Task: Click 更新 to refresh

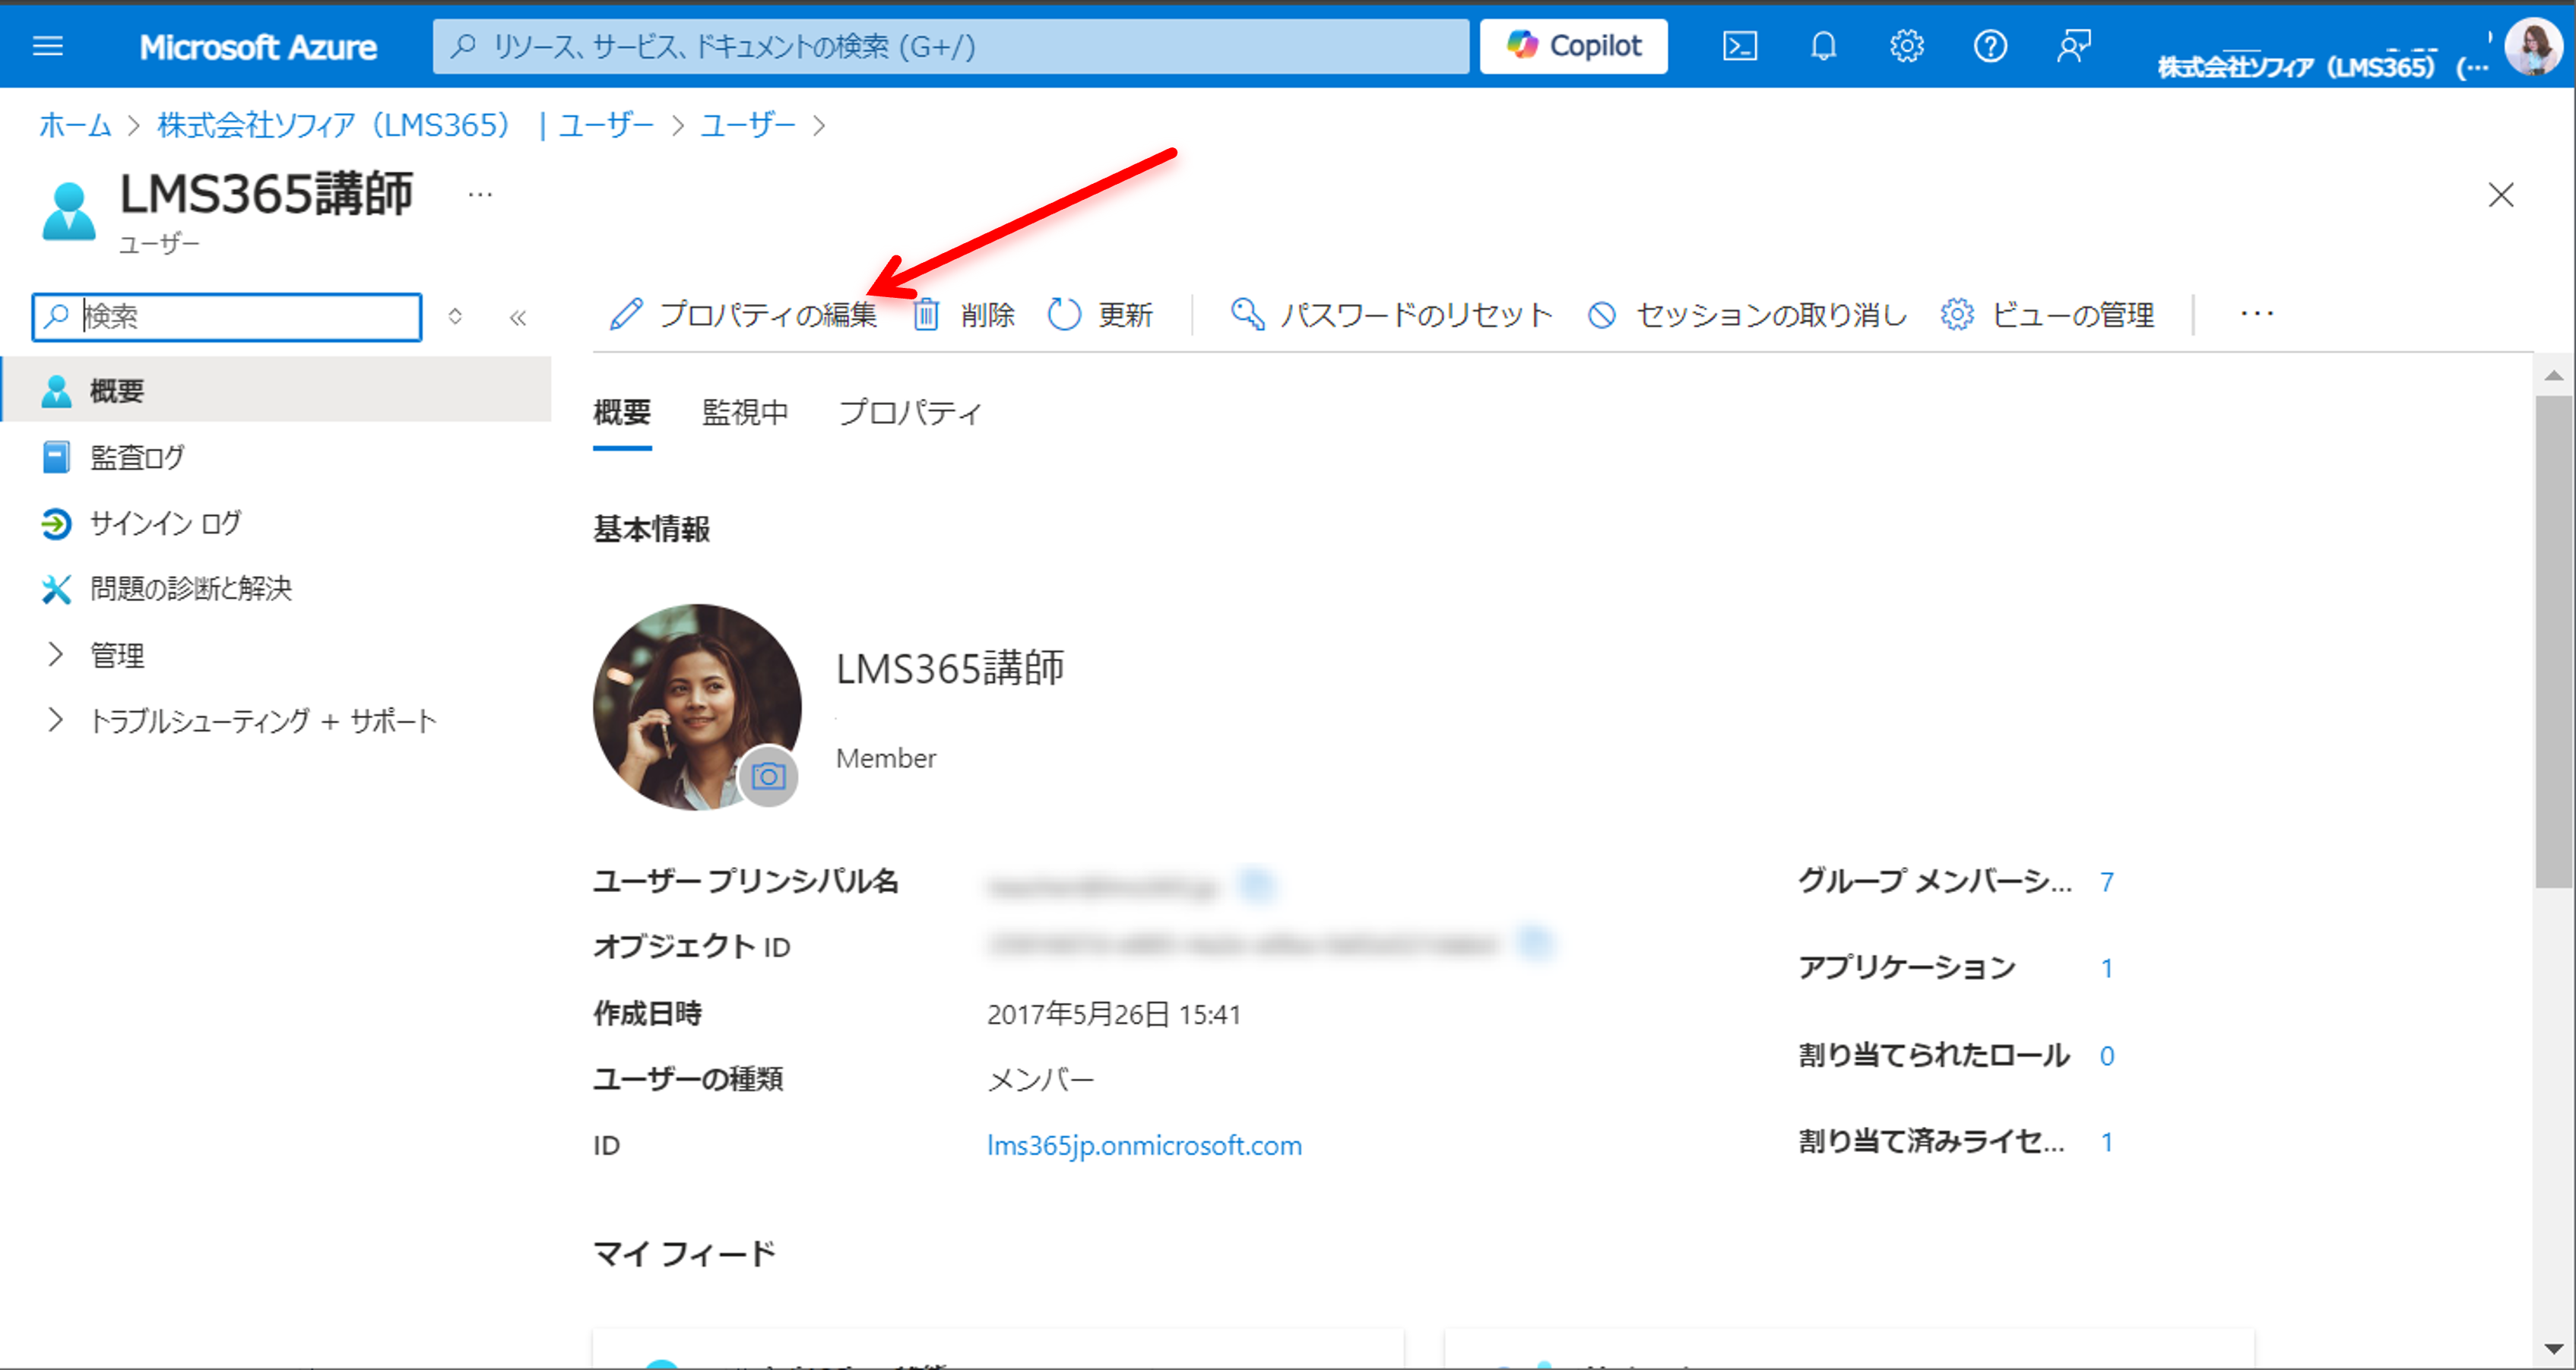Action: tap(1100, 315)
